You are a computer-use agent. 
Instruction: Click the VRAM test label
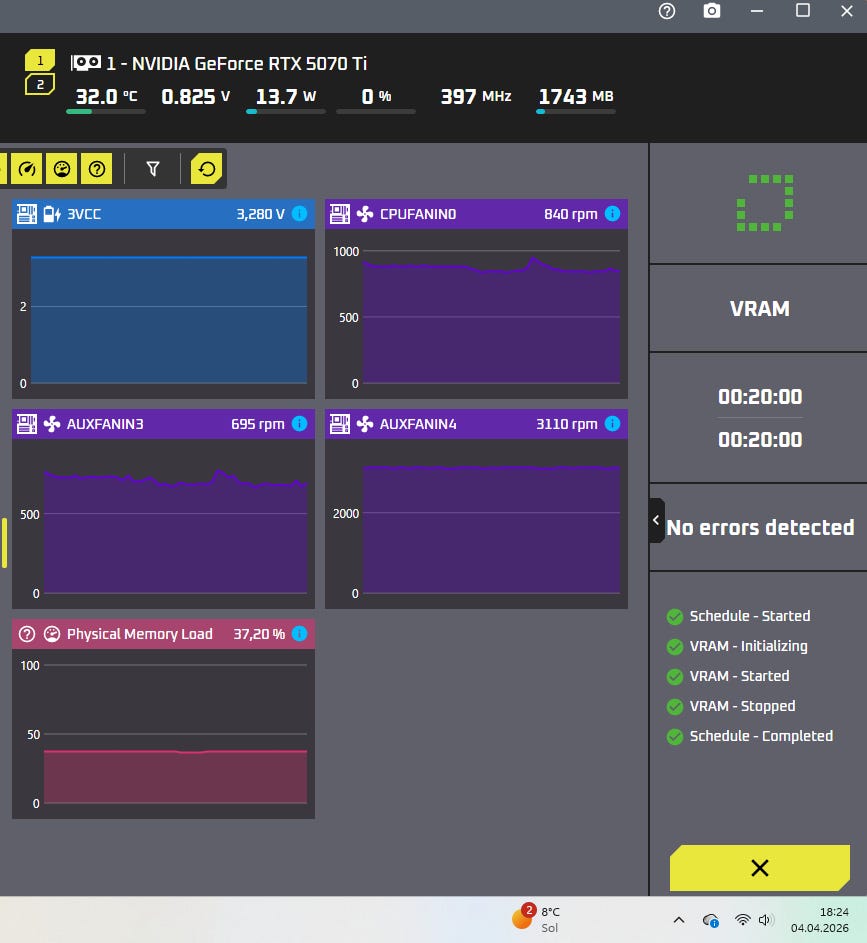tap(759, 309)
